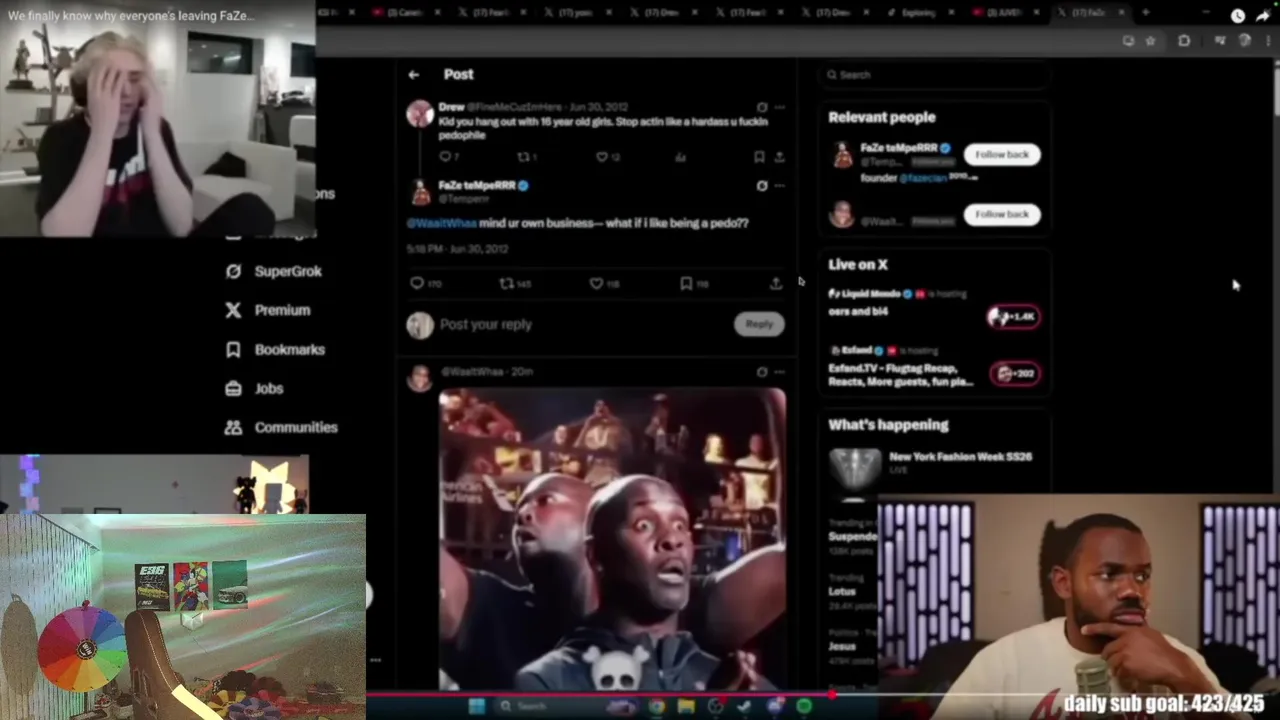
Task: Click the Reply button
Action: (x=759, y=324)
